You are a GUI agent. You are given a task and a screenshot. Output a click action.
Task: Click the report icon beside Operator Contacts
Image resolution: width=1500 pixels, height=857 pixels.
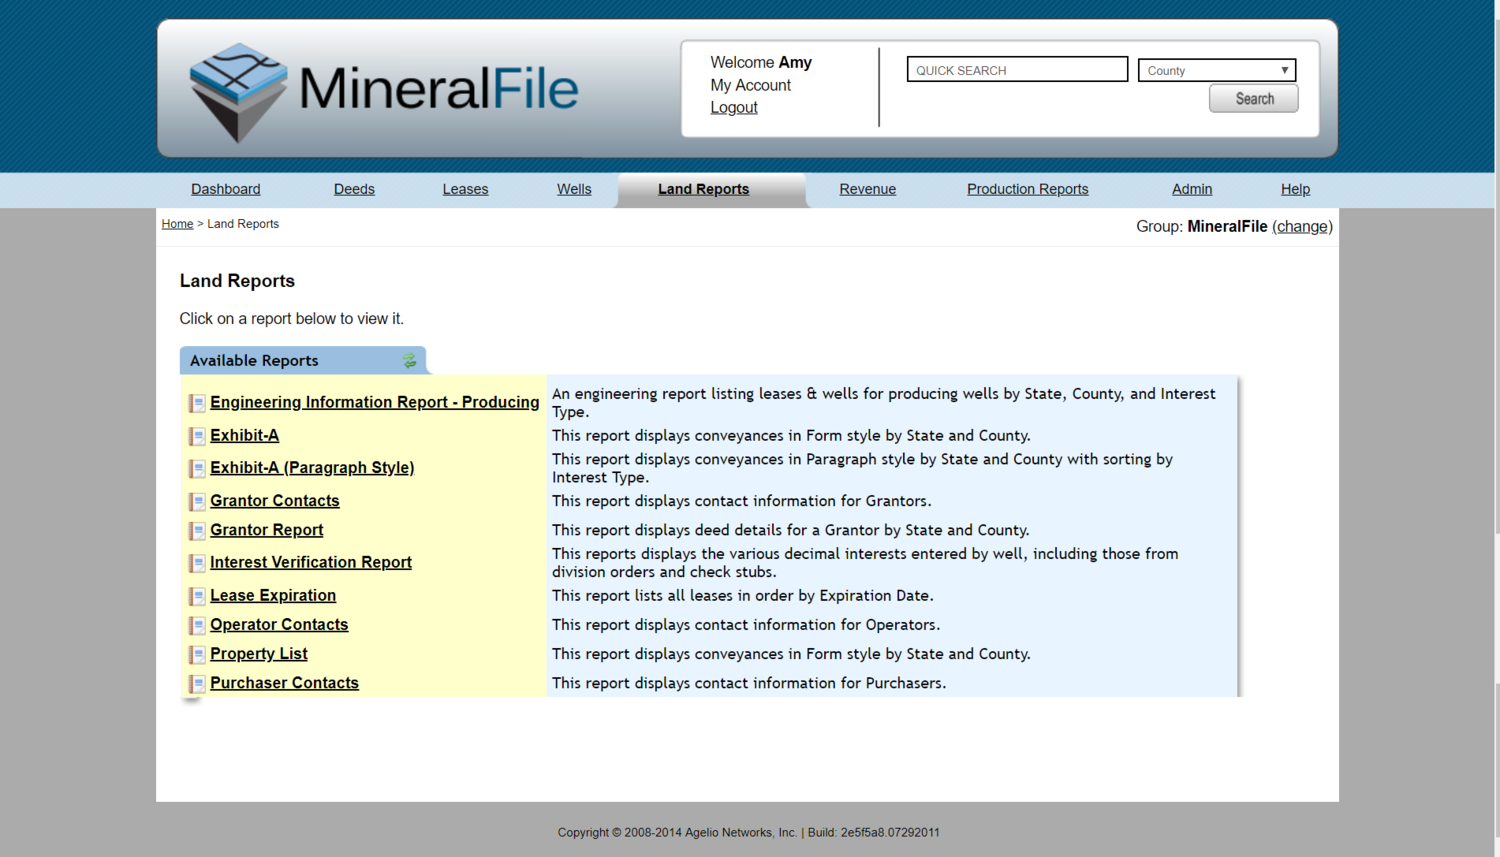tap(196, 625)
